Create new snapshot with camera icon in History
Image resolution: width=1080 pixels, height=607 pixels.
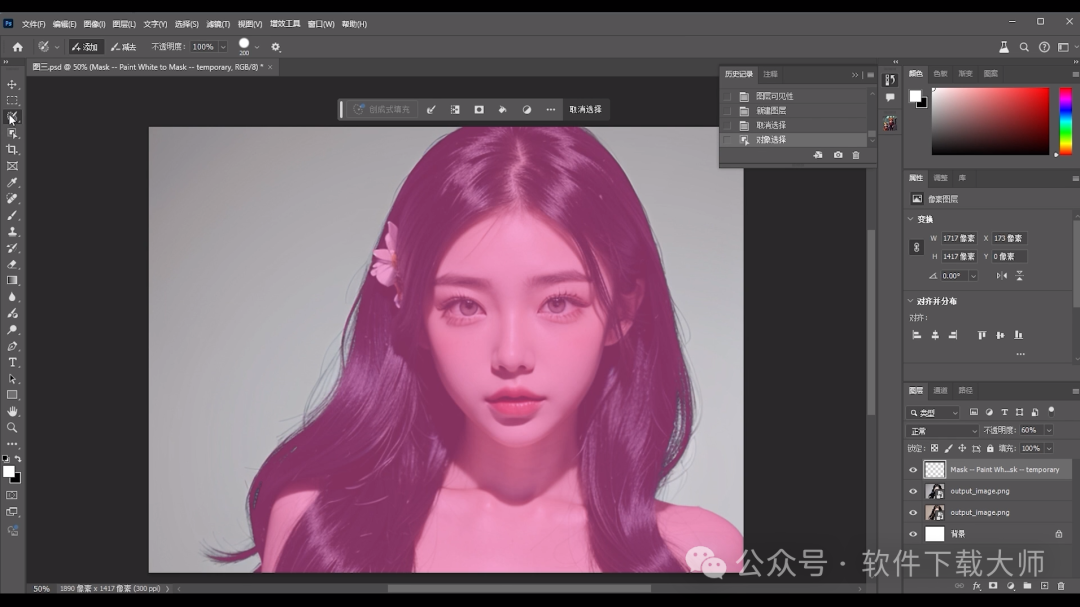pos(838,155)
